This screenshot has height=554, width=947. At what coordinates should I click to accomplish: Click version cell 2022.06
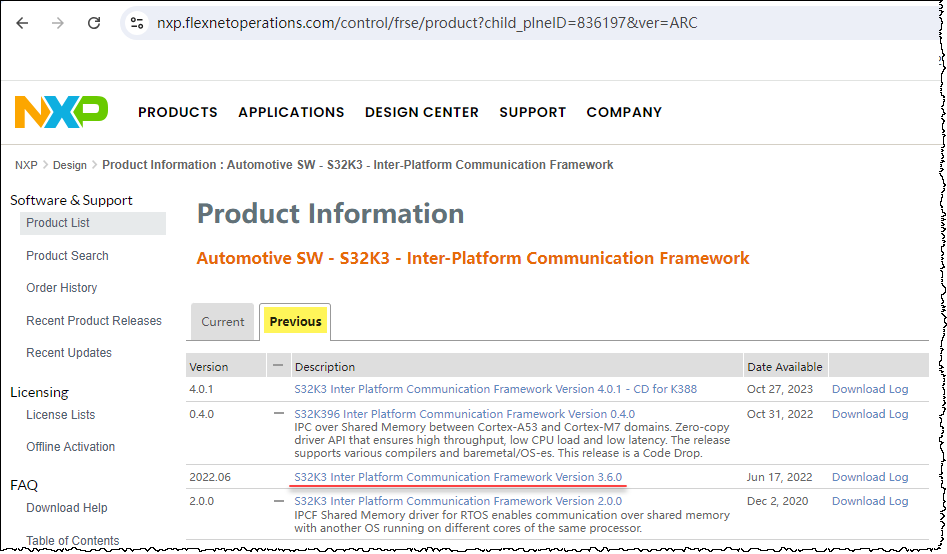[x=210, y=477]
